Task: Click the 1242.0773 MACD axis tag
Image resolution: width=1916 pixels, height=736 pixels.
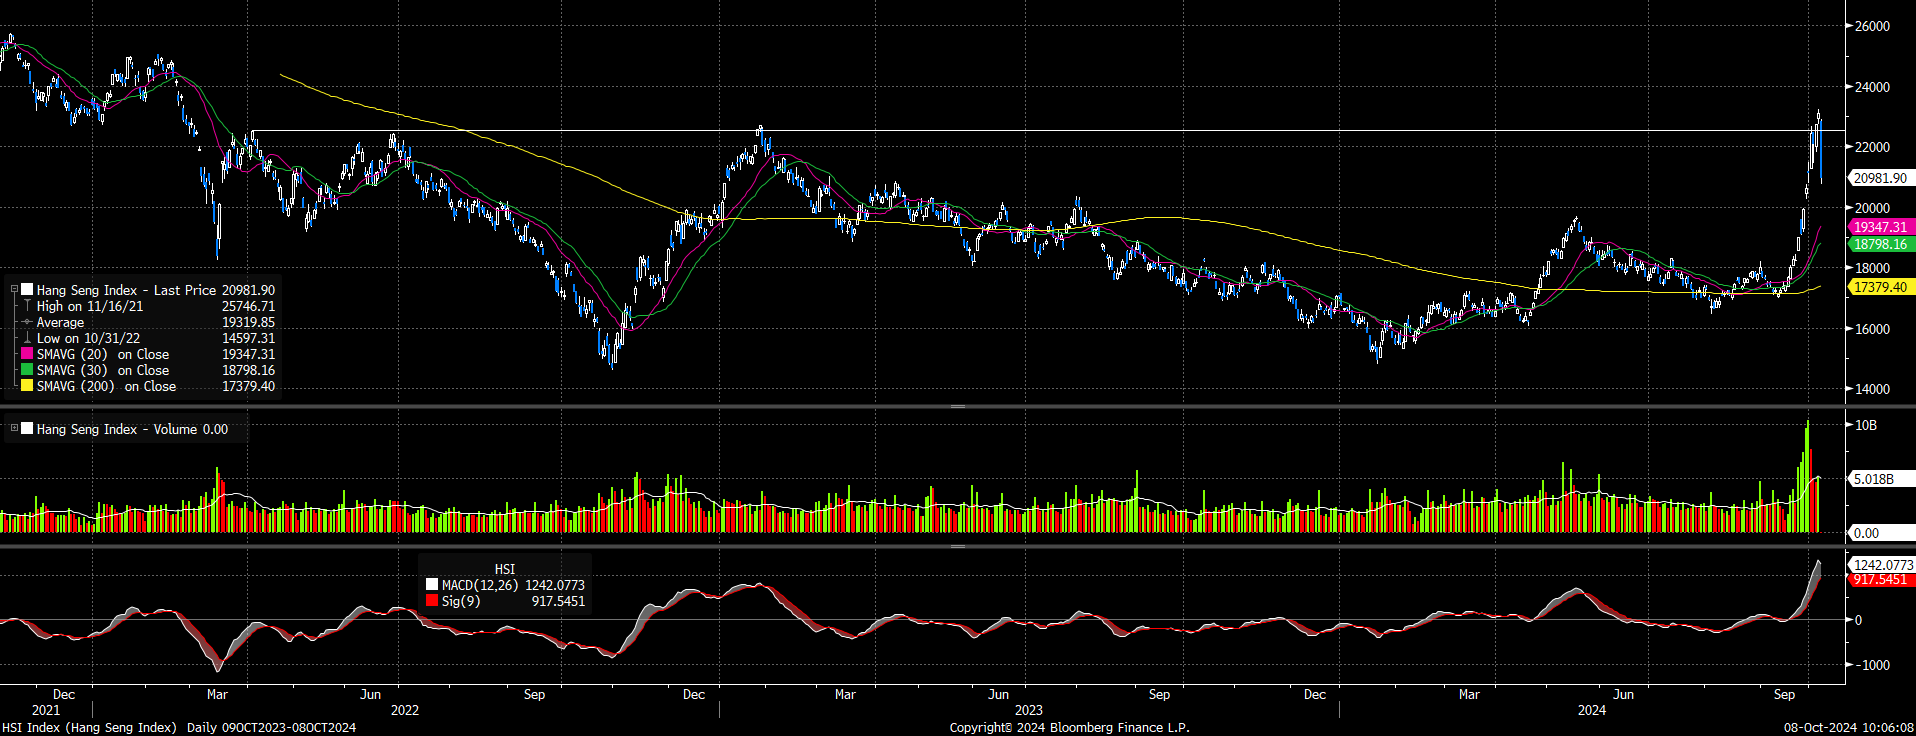Action: coord(1883,565)
